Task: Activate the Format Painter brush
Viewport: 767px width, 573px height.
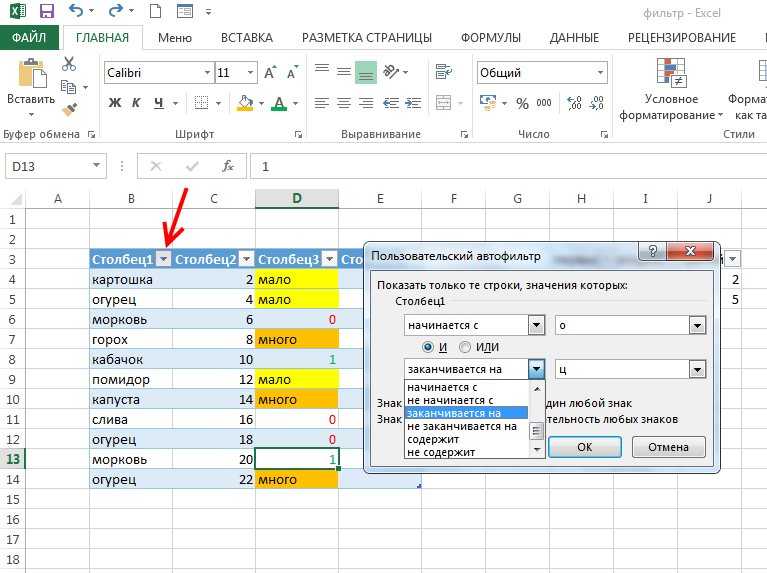Action: 70,109
